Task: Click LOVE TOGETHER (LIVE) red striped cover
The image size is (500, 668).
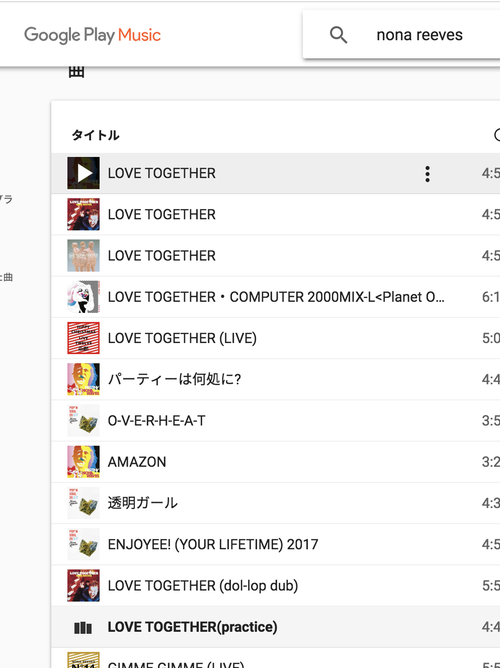Action: coord(83,338)
